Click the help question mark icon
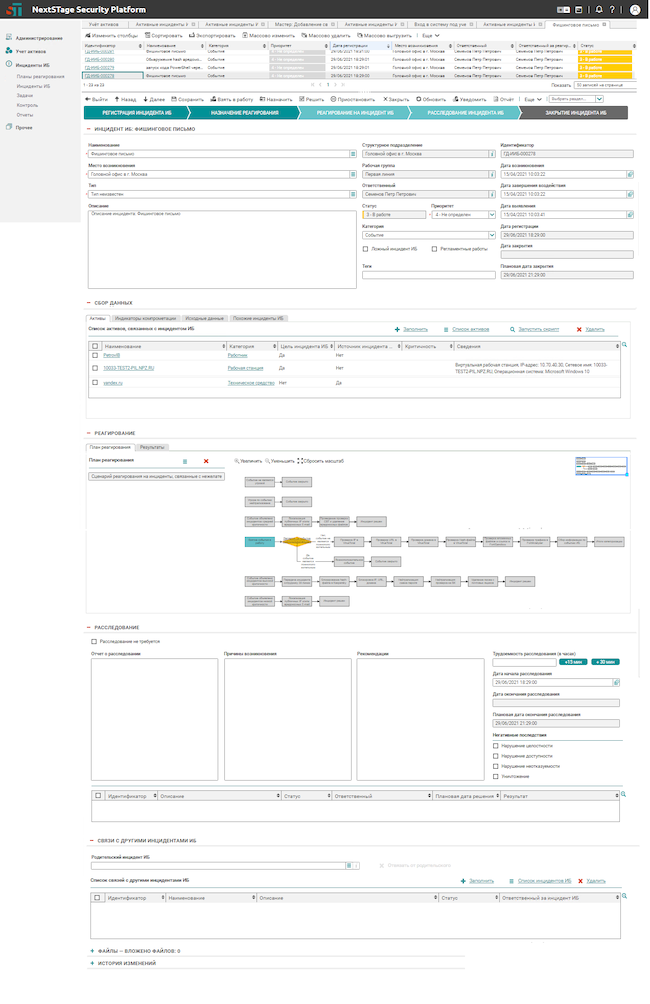Screen dimensions: 650x1004 point(612,10)
